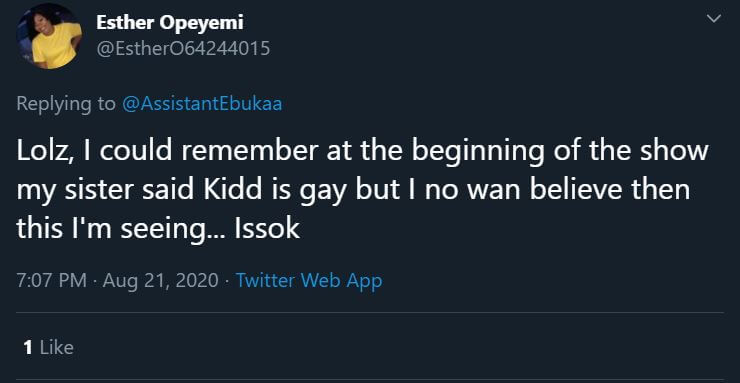Screen dimensions: 740x383
Task: Select the 'Replying to' label text
Action: (x=66, y=103)
